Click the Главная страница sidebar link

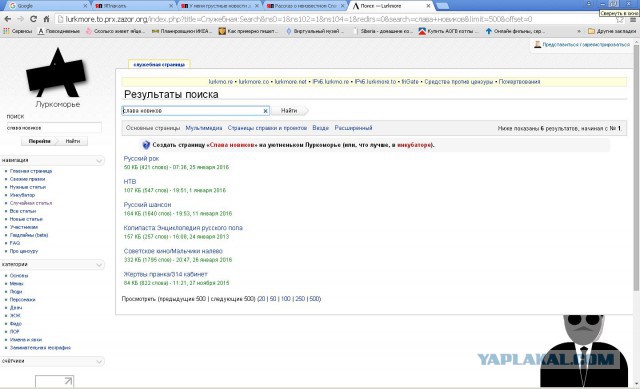[31, 171]
